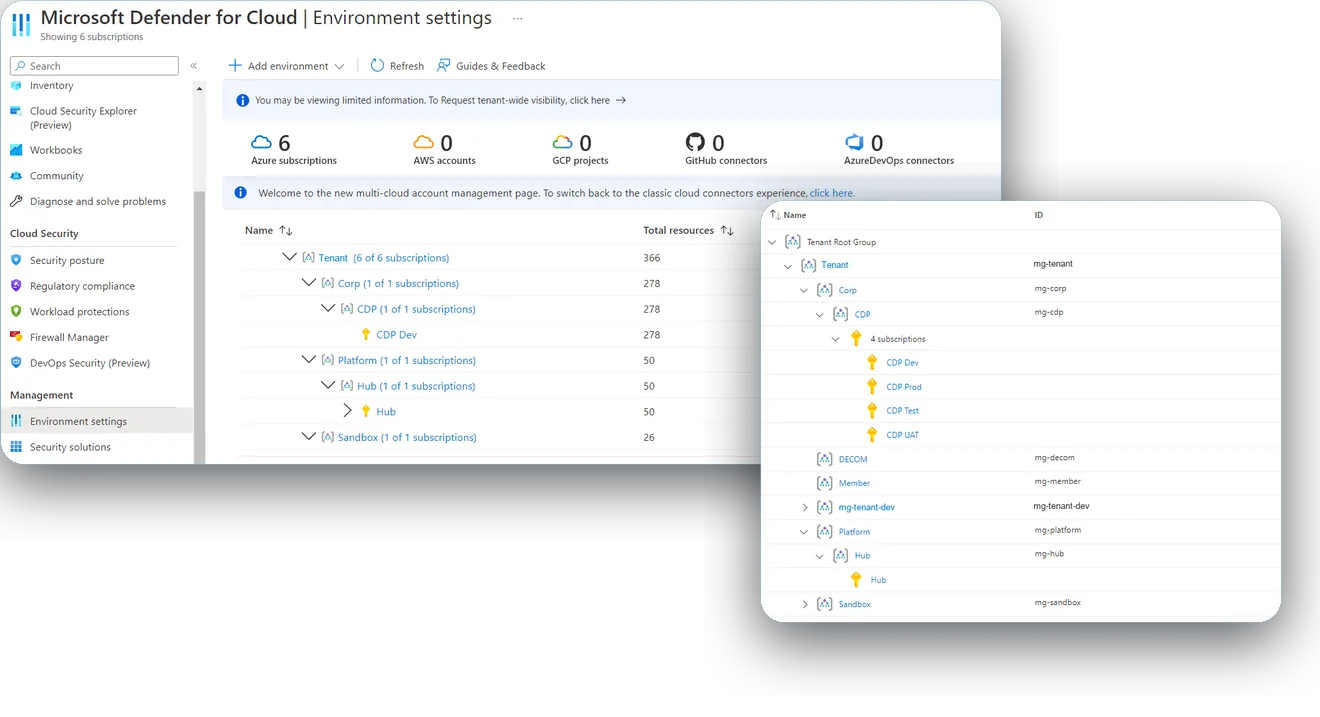Click in the sidebar Search field
Screen dimensions: 1320x717
click(x=94, y=66)
